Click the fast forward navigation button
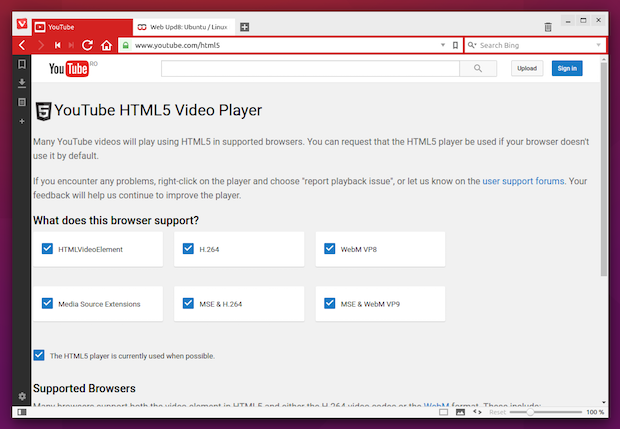 (71, 45)
